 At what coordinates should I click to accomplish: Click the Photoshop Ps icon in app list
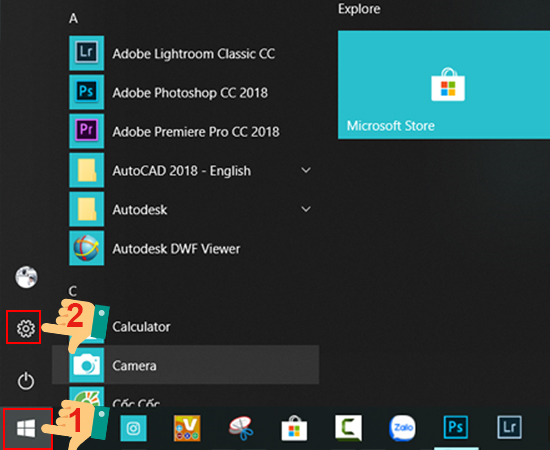tap(87, 92)
